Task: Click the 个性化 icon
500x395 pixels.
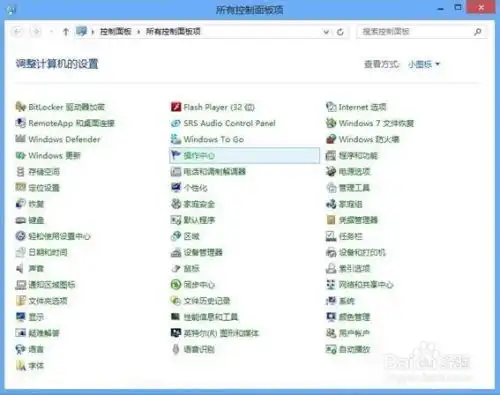Action: pos(176,188)
